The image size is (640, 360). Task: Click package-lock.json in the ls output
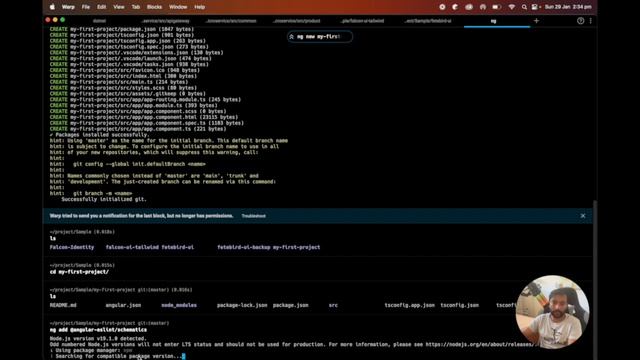click(x=242, y=305)
